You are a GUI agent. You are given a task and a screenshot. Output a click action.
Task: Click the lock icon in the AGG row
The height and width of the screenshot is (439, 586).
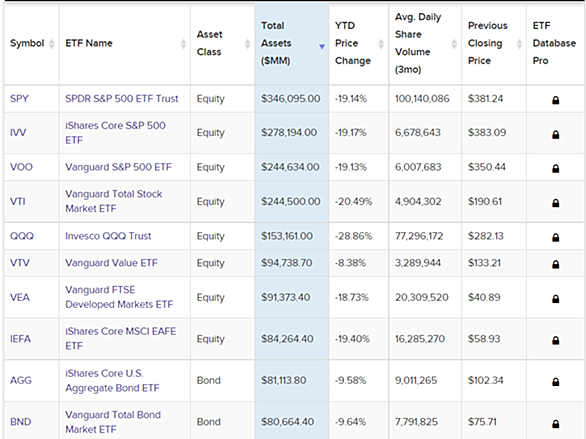tap(555, 381)
